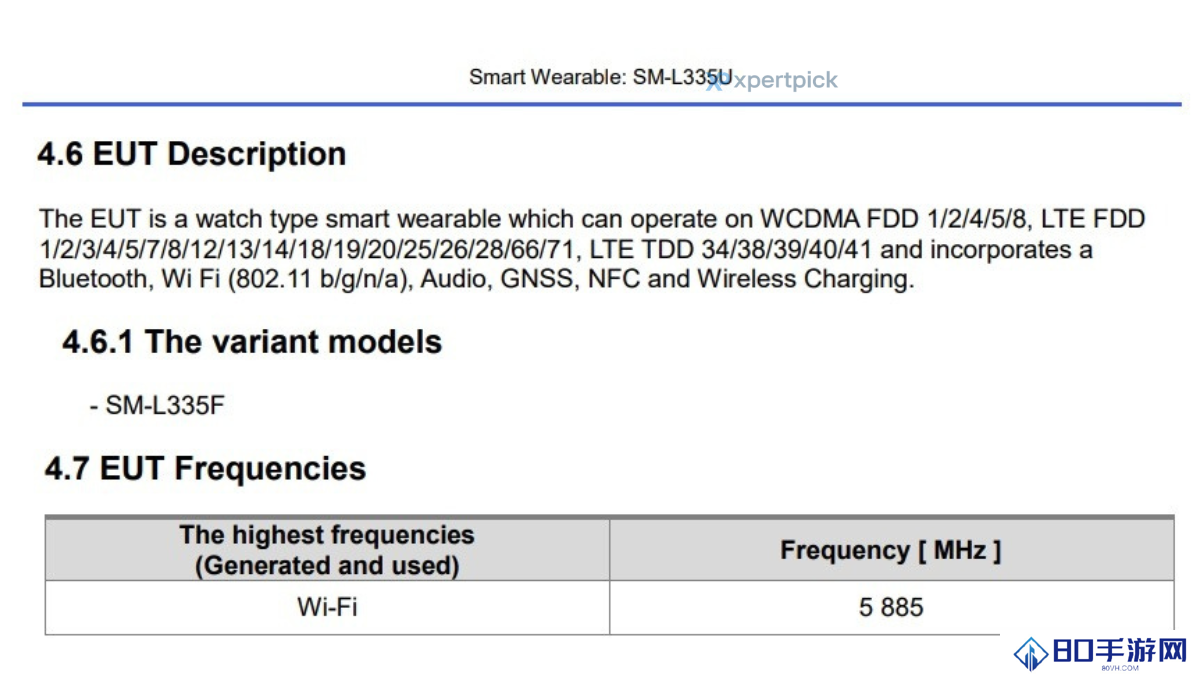Click the Wireless Charging text

pos(805,279)
